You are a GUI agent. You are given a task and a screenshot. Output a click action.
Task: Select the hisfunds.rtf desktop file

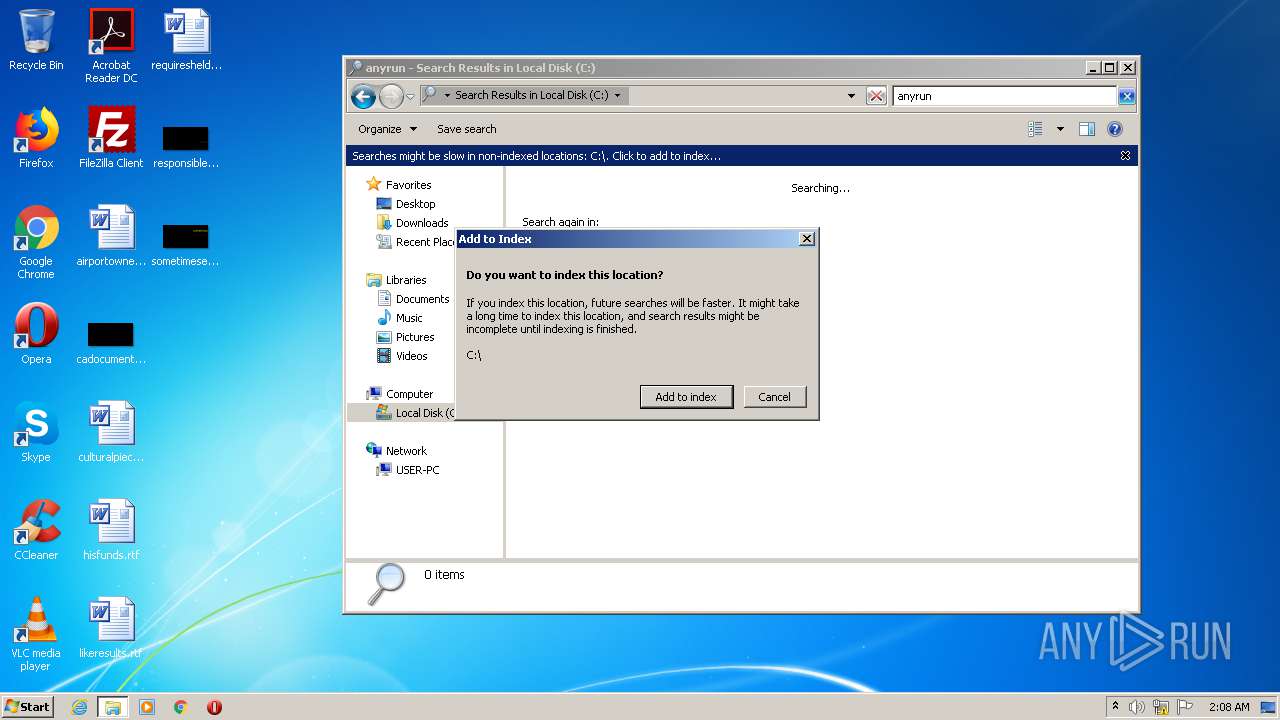111,530
